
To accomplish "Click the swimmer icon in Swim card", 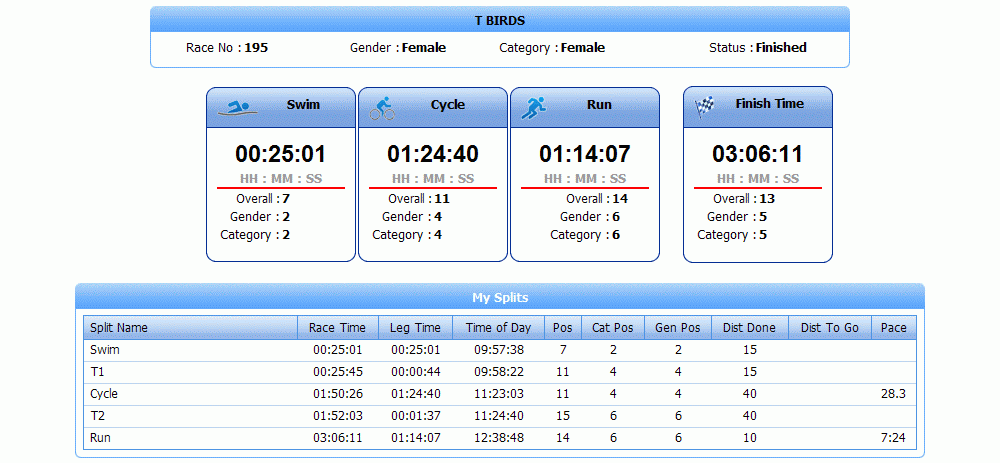I will (x=237, y=106).
